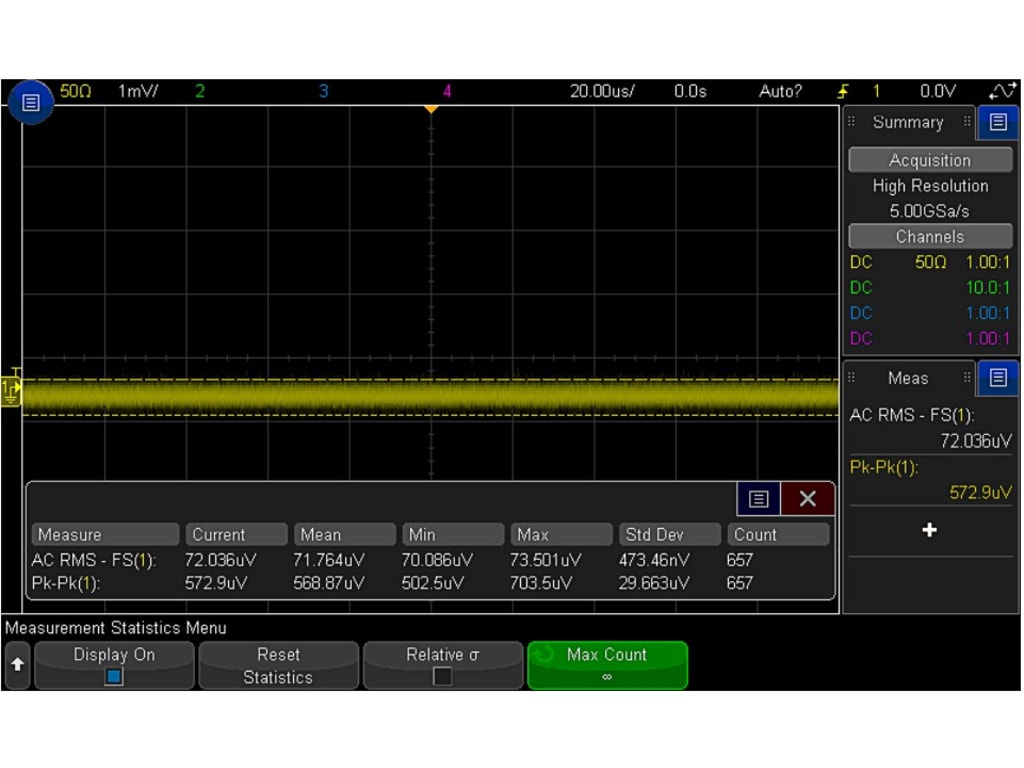Tap the orange trigger time reference marker

430,110
